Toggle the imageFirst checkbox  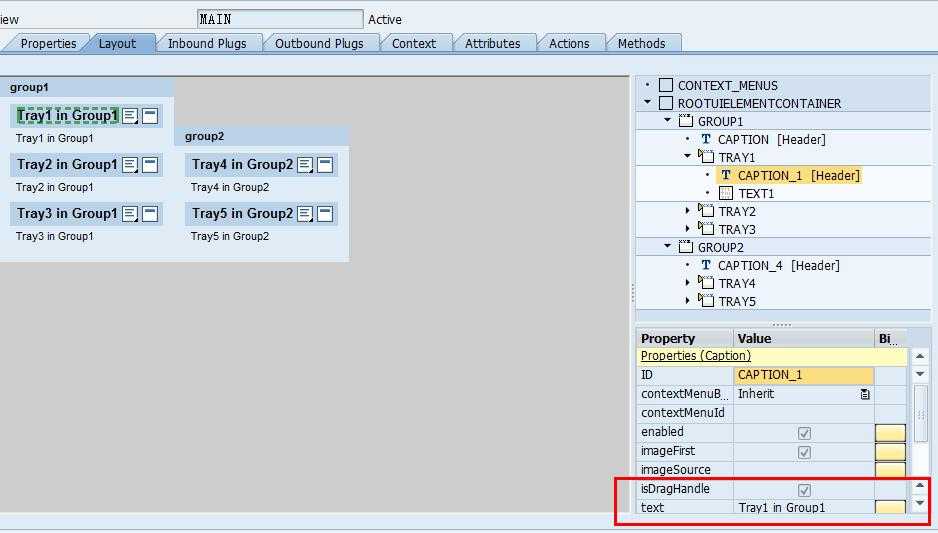coord(804,452)
